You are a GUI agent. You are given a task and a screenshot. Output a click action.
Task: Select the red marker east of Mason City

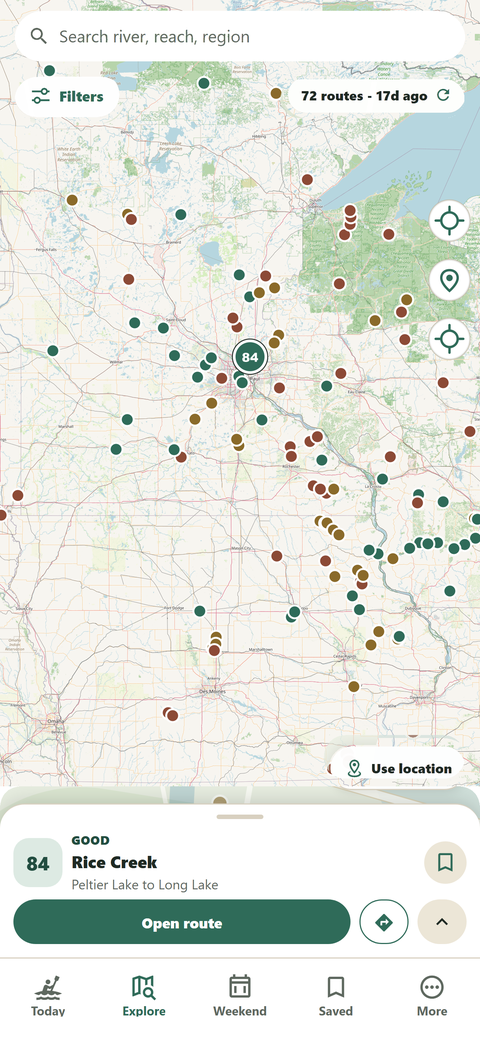pyautogui.click(x=276, y=556)
